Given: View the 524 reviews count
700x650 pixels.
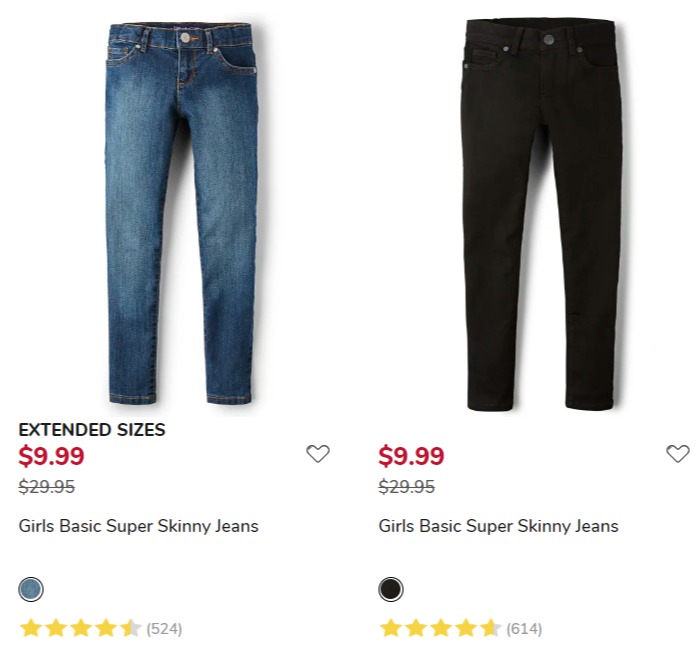Looking at the screenshot, I should (x=164, y=629).
